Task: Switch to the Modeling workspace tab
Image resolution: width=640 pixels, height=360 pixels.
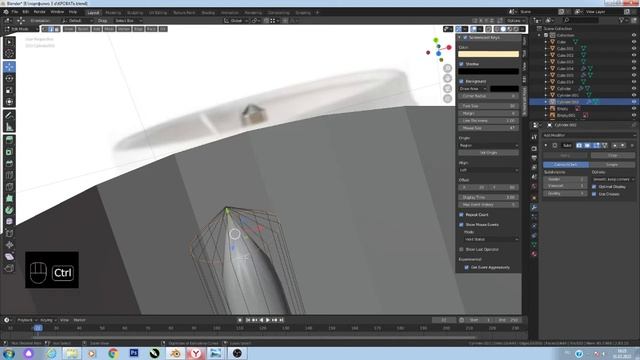Action: pos(113,13)
